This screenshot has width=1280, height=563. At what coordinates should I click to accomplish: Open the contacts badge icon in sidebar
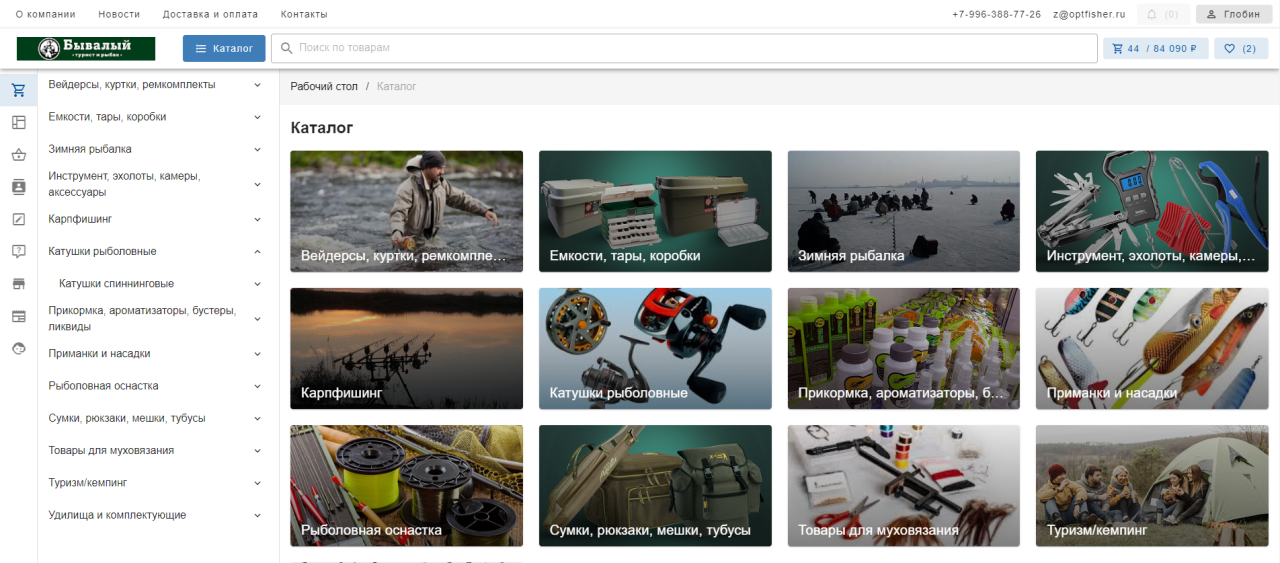pyautogui.click(x=18, y=187)
